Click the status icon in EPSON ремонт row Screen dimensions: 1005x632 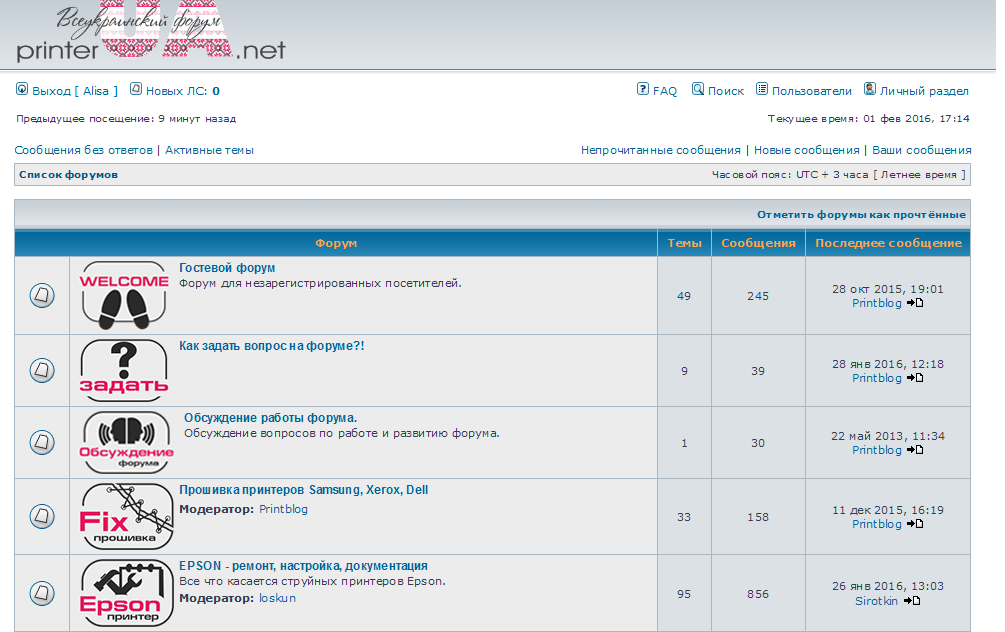[x=42, y=593]
